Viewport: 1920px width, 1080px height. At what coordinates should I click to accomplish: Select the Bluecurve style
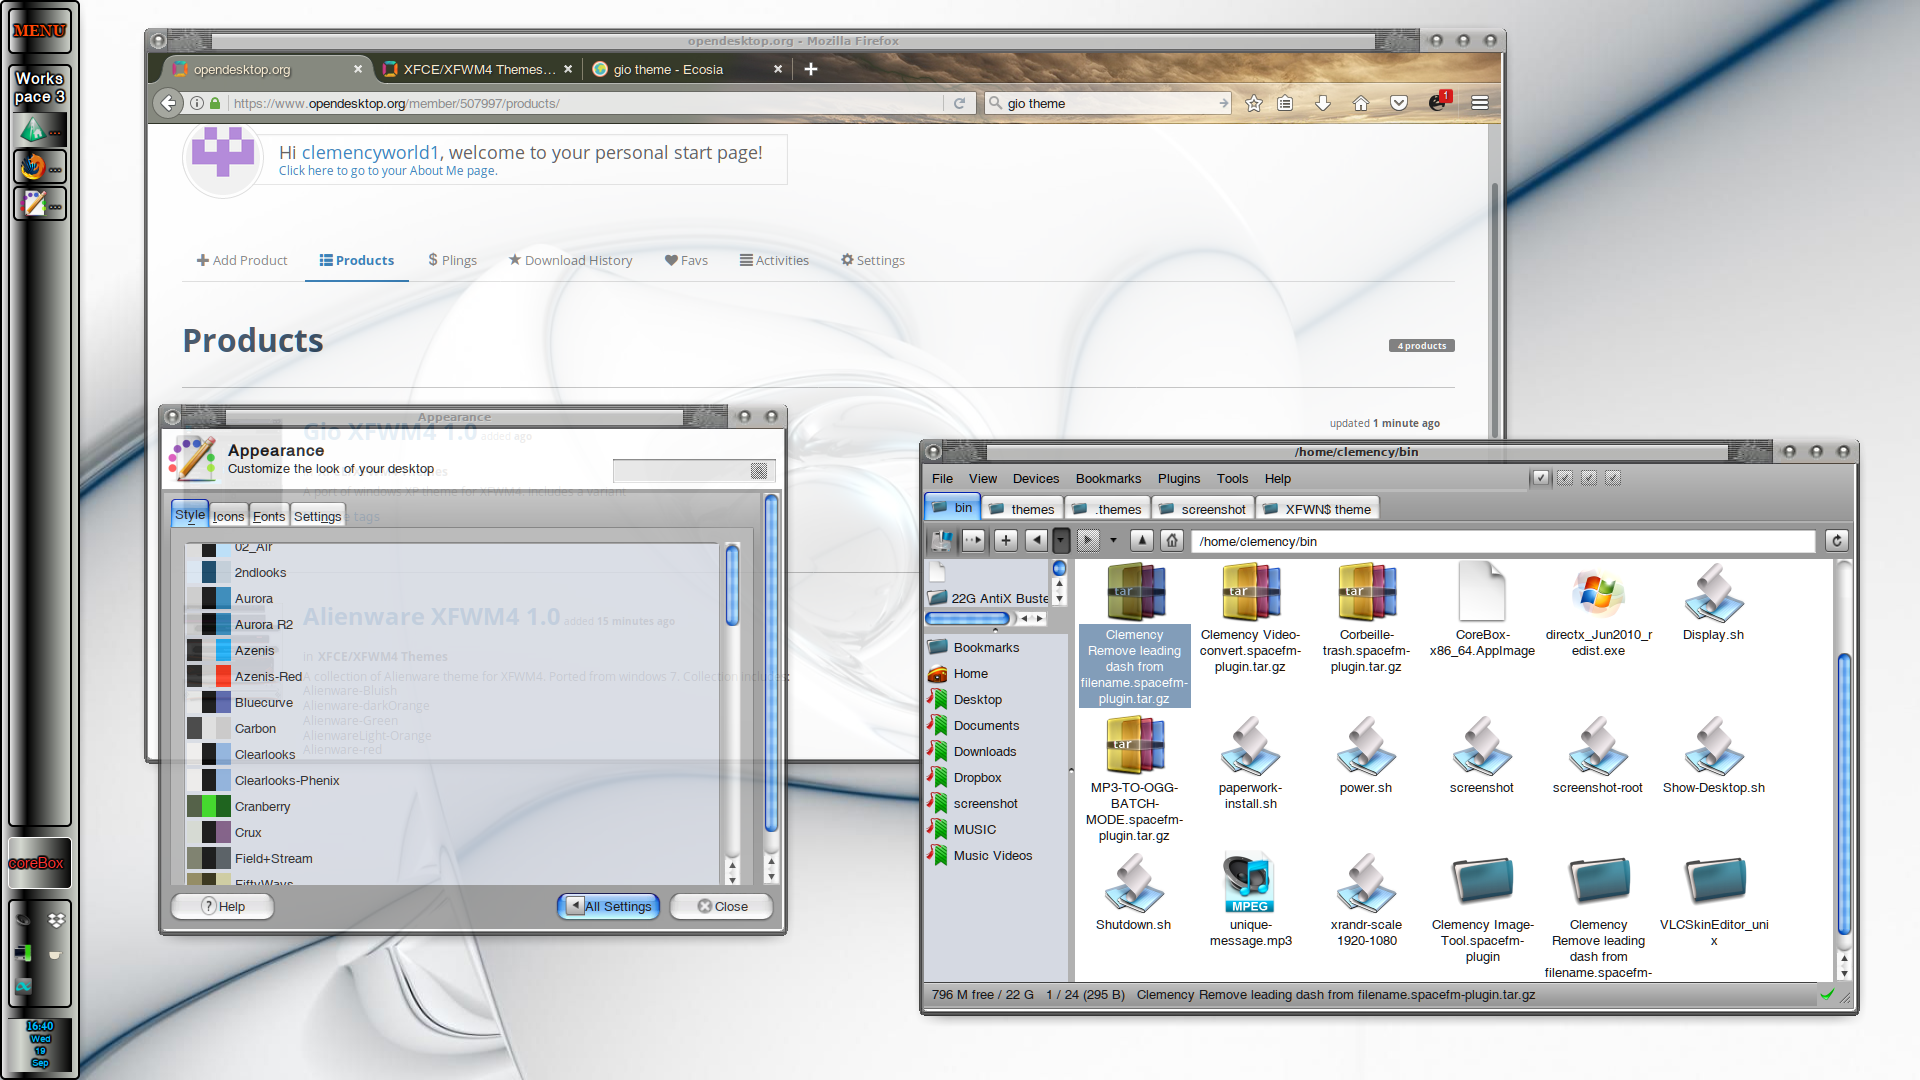[452, 702]
